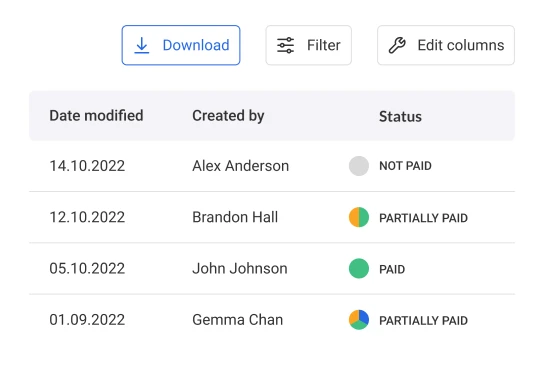Click the NOT PAID status label
This screenshot has width=544, height=366.
coord(405,166)
